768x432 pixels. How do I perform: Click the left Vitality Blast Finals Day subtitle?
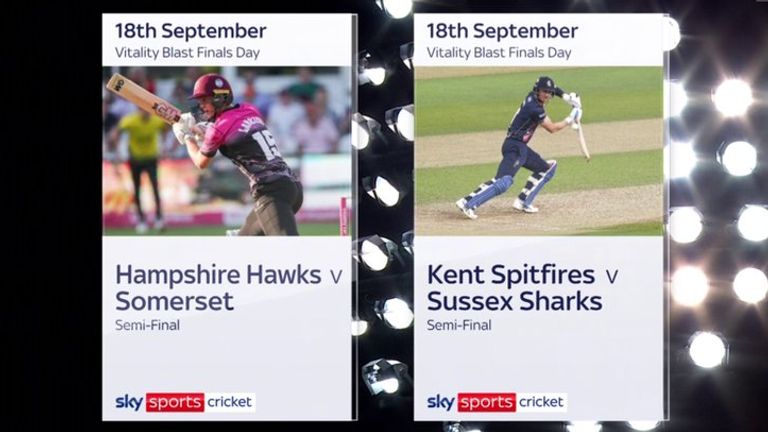188,52
